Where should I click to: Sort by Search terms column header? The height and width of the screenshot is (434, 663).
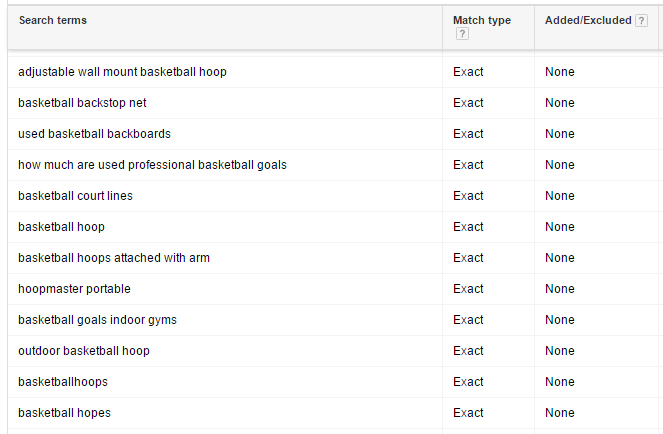(x=53, y=20)
